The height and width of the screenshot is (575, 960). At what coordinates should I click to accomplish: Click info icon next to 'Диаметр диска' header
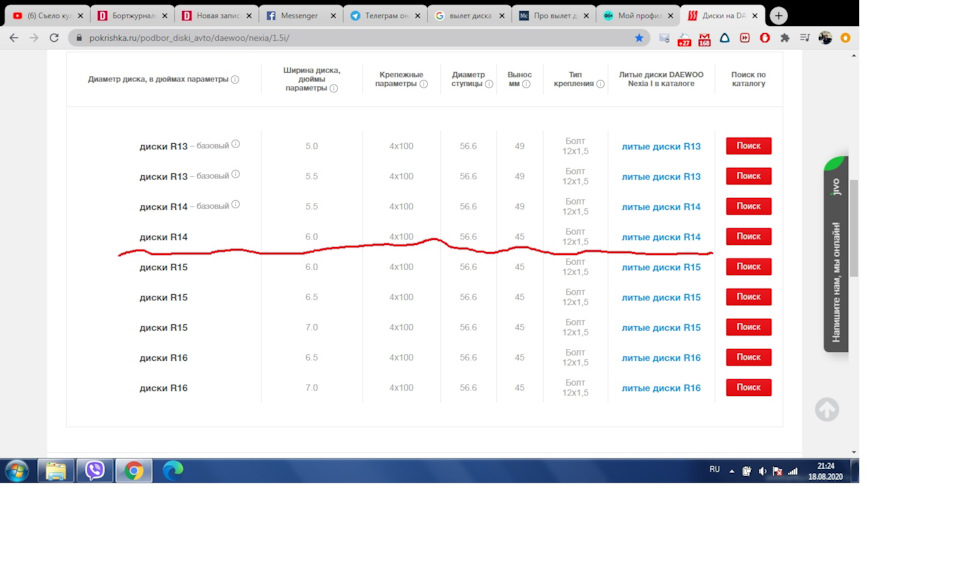pyautogui.click(x=235, y=80)
